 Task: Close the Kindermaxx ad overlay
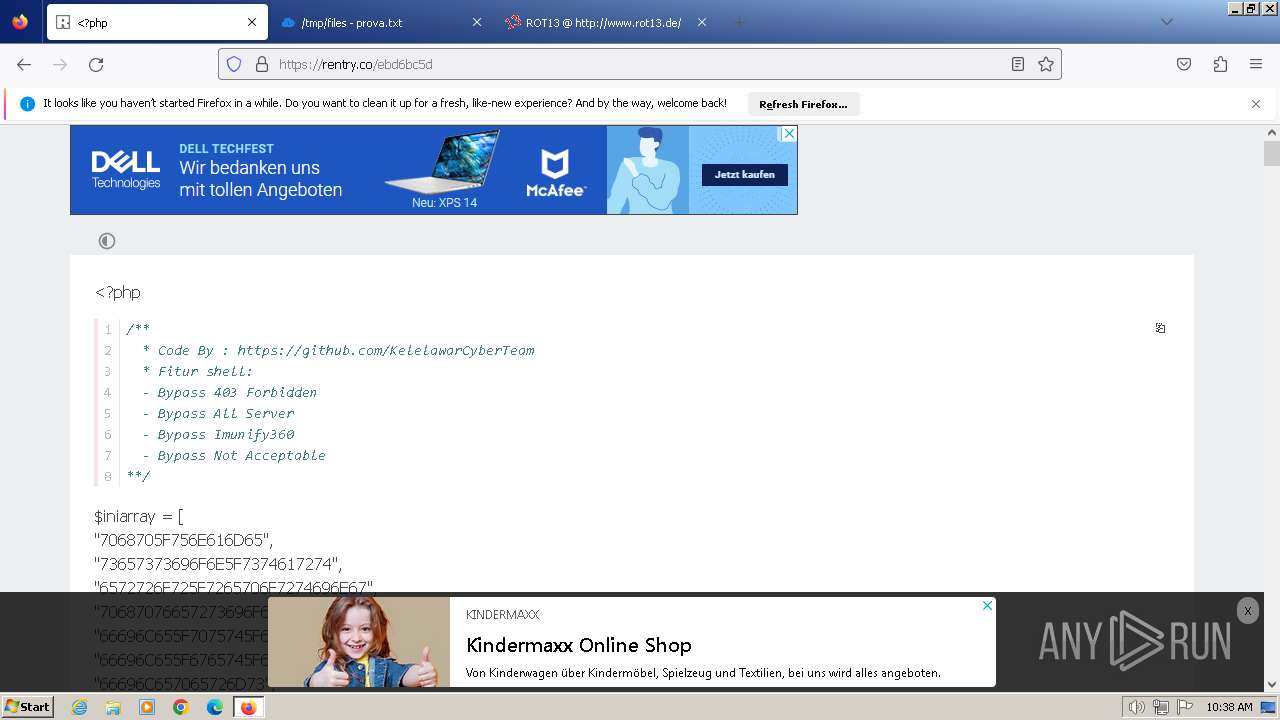point(1247,611)
